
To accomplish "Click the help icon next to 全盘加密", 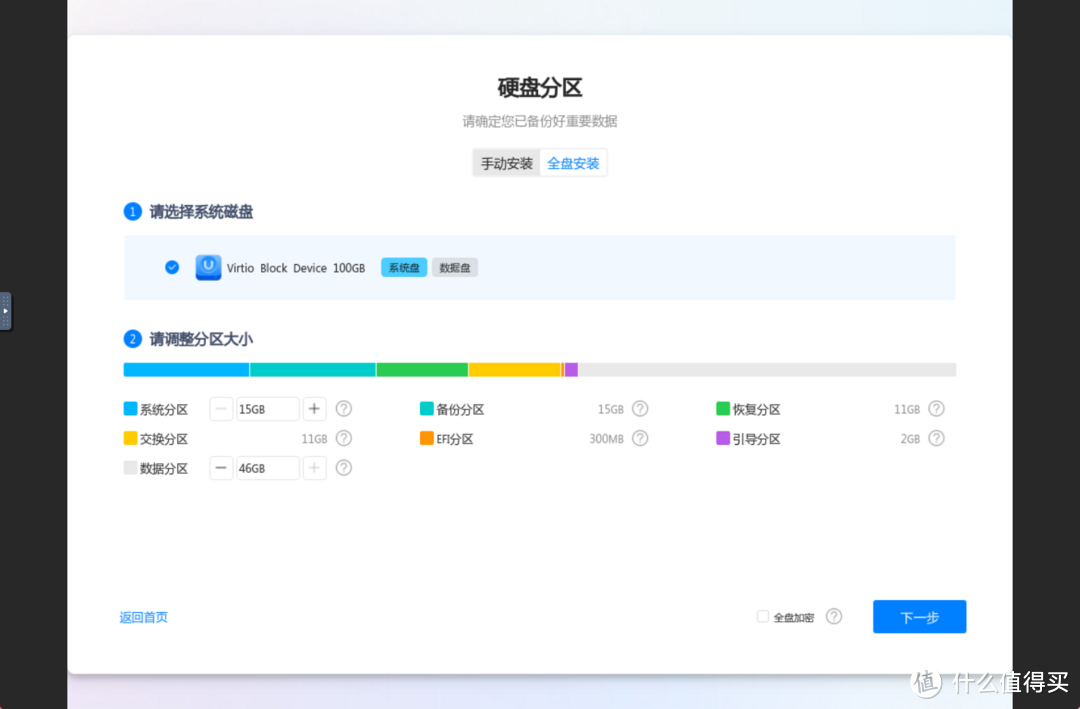I will (835, 616).
